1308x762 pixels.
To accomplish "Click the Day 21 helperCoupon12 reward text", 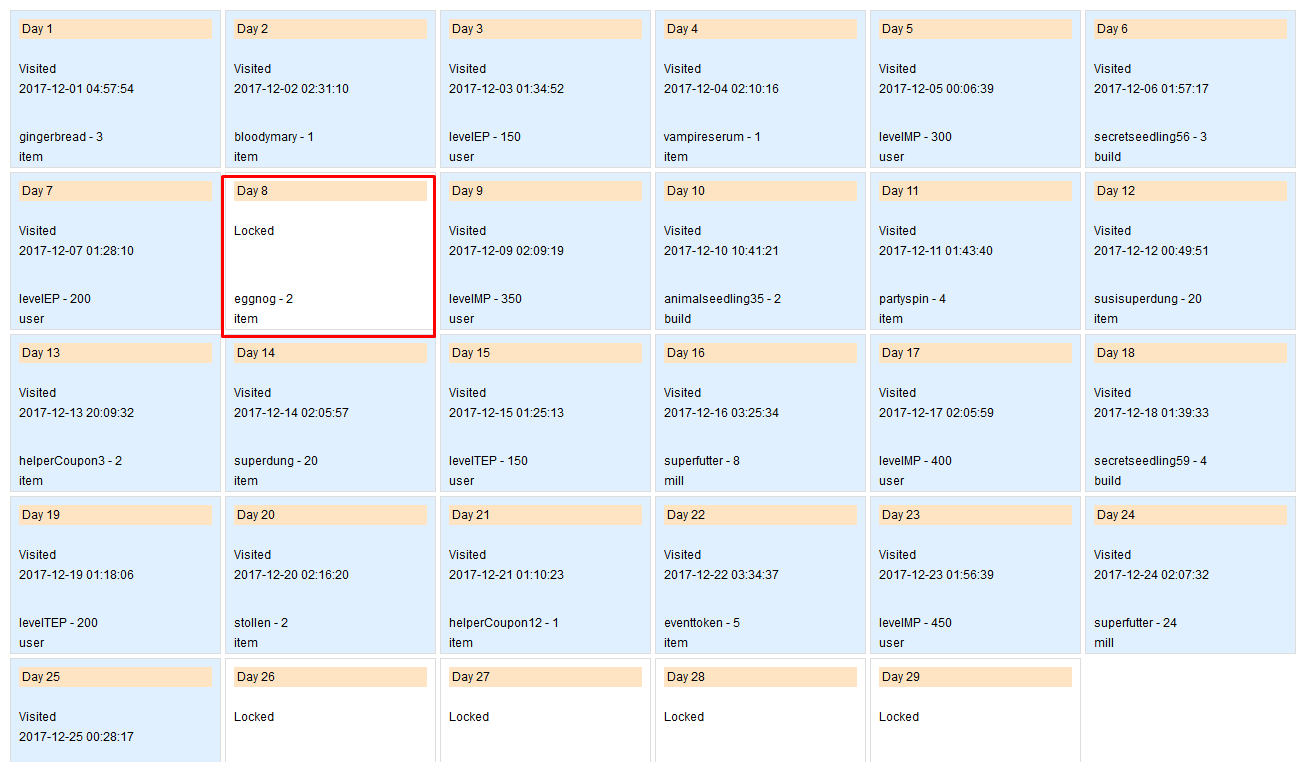I will tap(504, 623).
